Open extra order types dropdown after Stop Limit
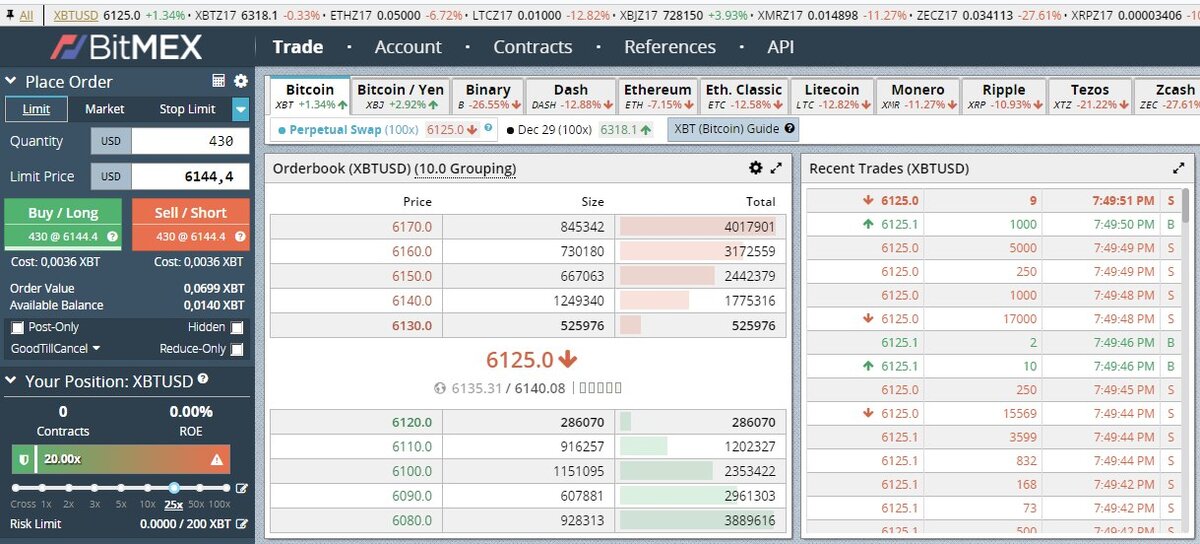The image size is (1200, 544). click(x=240, y=109)
